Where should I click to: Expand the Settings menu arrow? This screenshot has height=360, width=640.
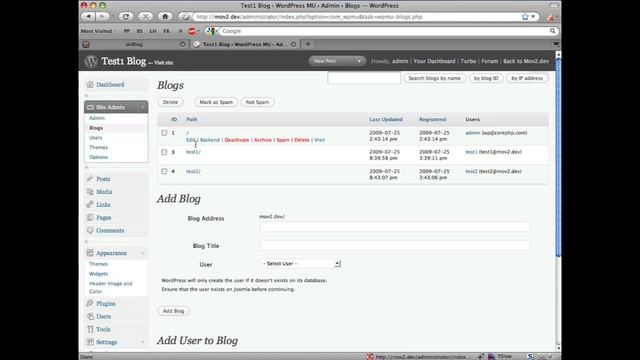pyautogui.click(x=143, y=342)
